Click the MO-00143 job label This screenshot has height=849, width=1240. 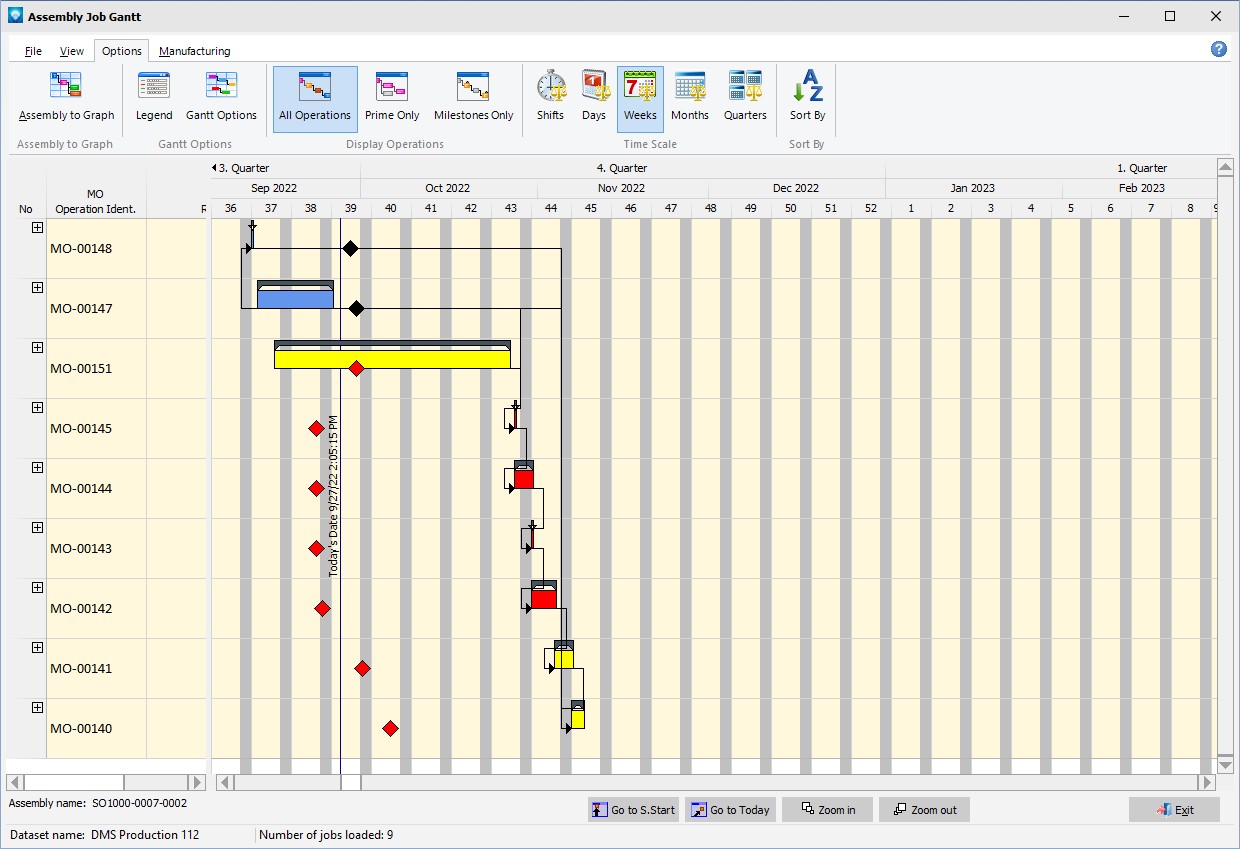point(81,548)
